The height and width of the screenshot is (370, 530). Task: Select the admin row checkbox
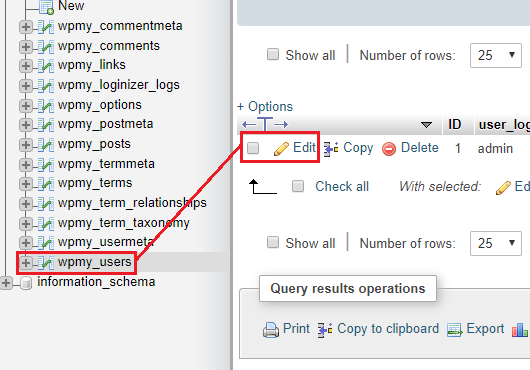[x=253, y=148]
